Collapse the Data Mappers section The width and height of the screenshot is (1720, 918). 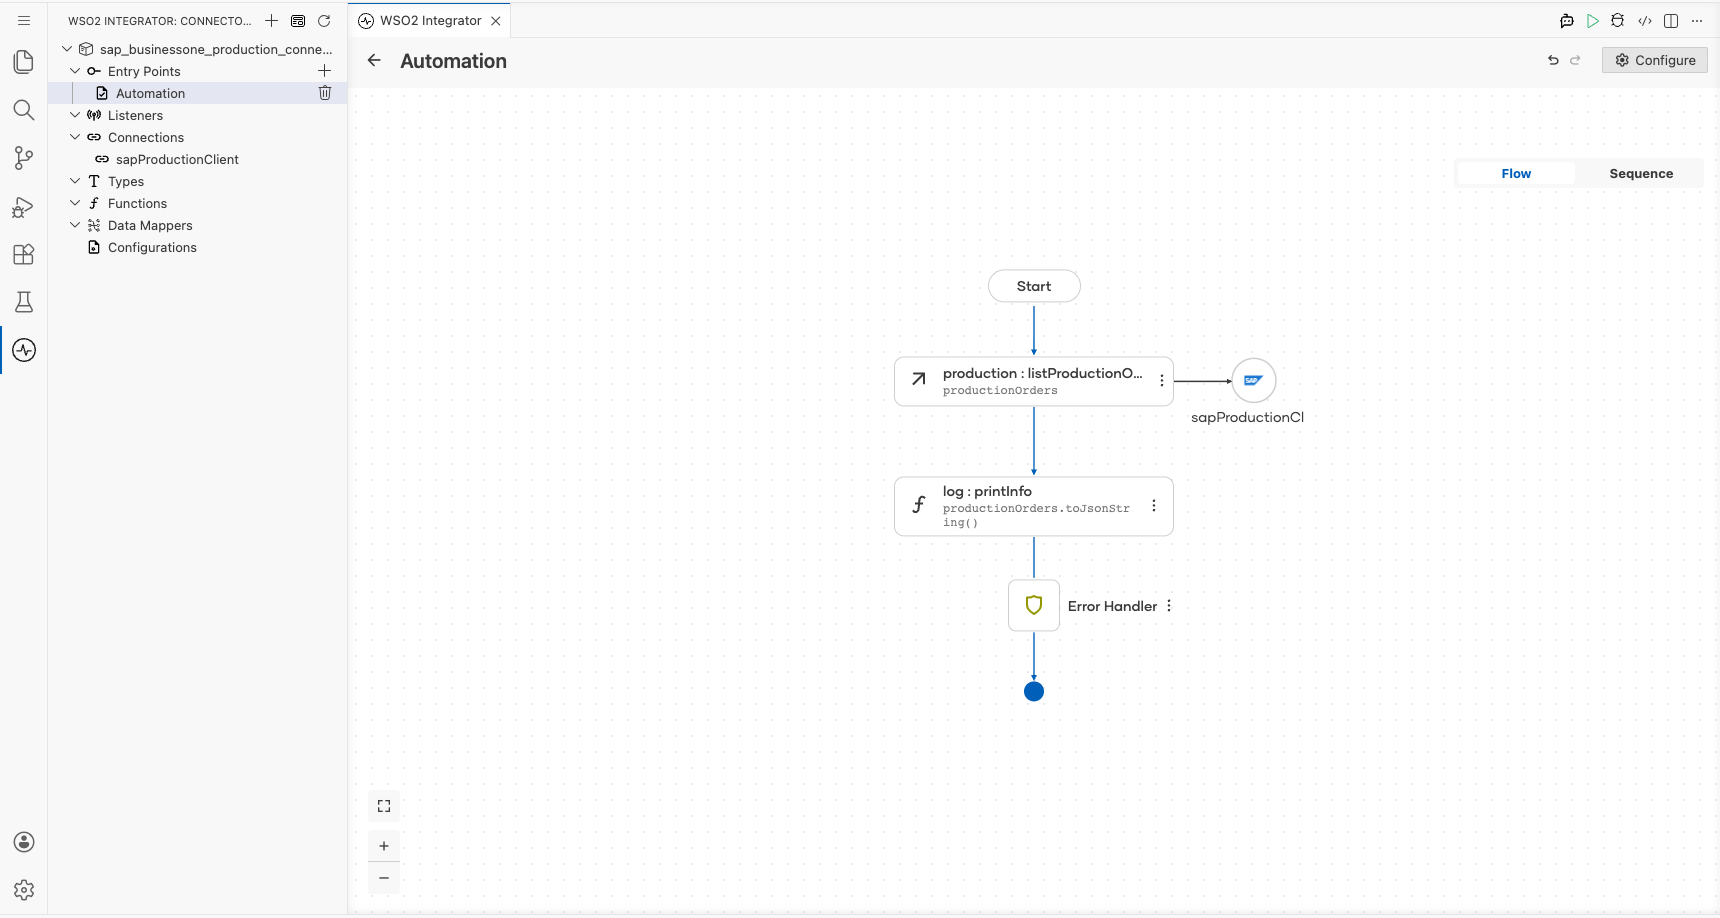coord(75,225)
